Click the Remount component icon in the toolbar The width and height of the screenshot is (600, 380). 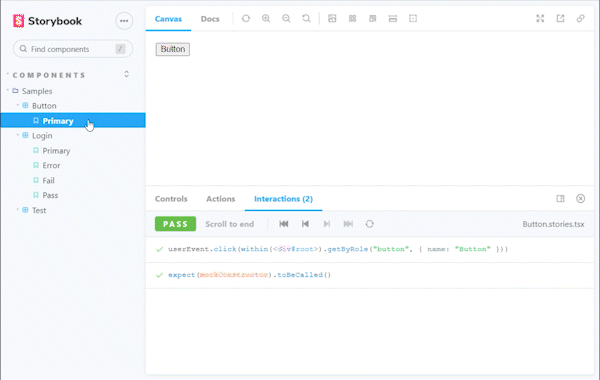(246, 18)
